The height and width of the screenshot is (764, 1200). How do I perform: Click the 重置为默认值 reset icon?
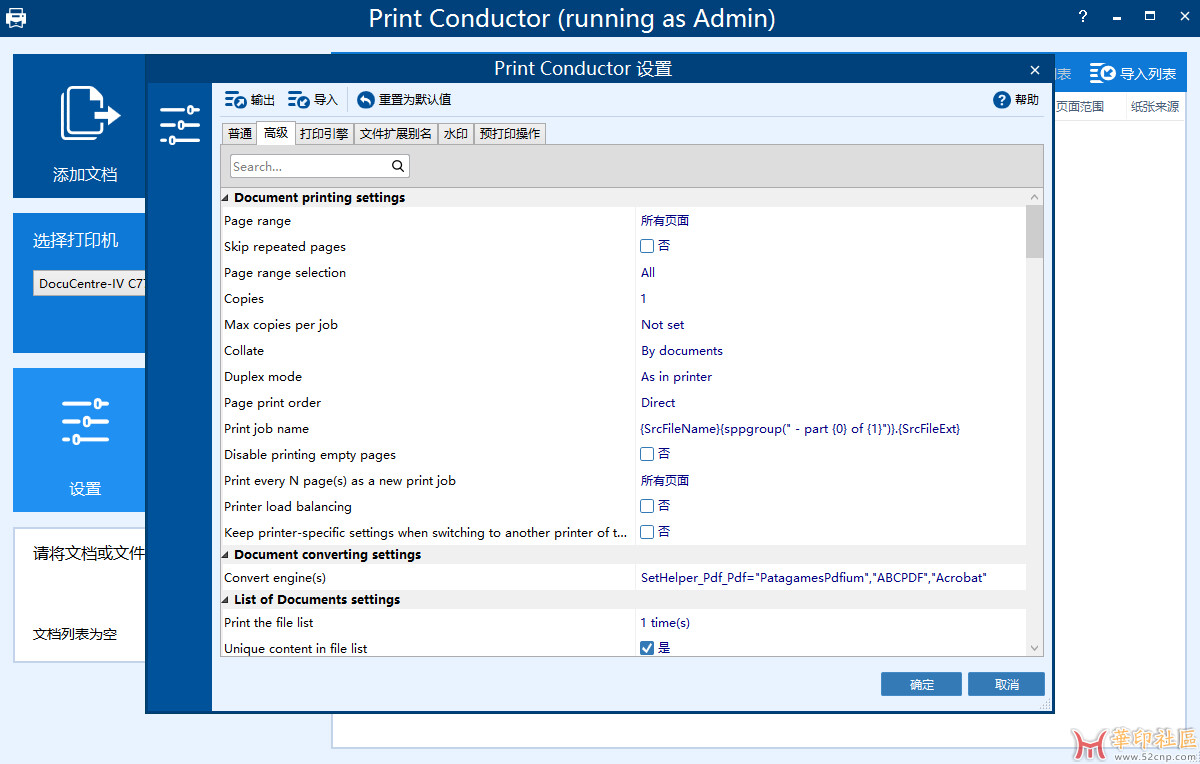(x=365, y=100)
